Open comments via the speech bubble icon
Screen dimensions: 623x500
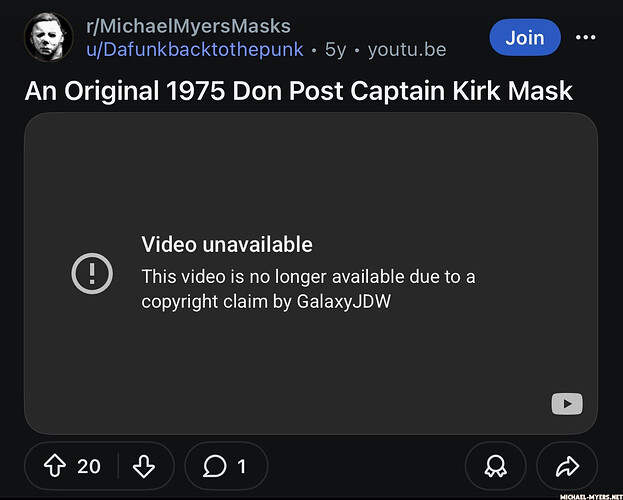click(x=215, y=466)
